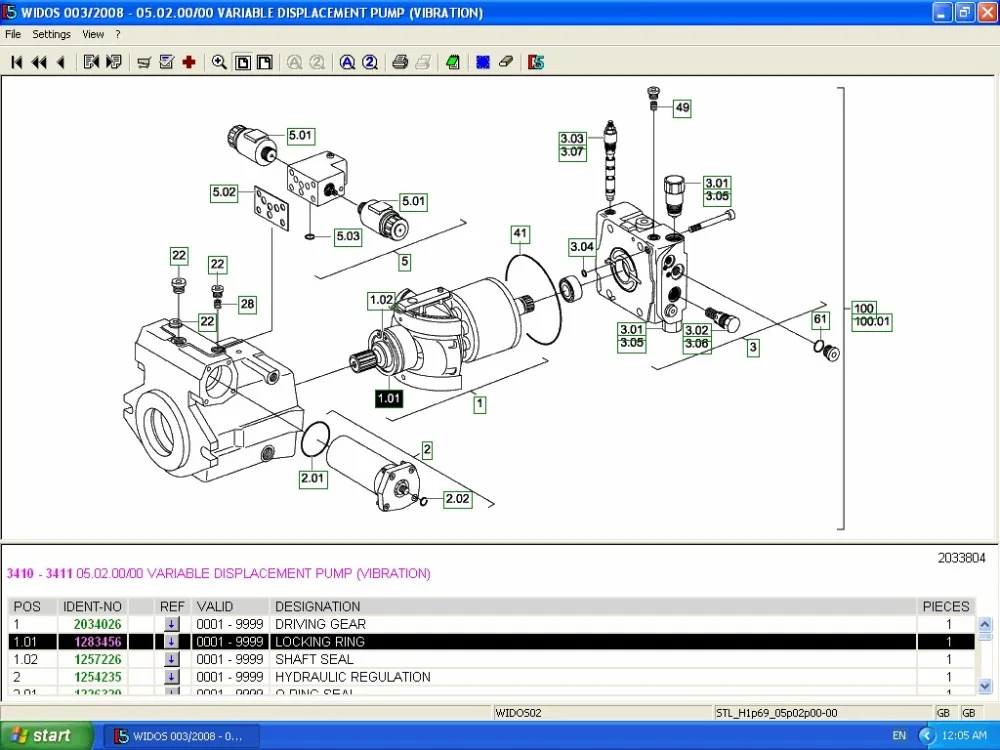The width and height of the screenshot is (1000, 750).
Task: Open the shopping cart icon
Action: tap(144, 62)
